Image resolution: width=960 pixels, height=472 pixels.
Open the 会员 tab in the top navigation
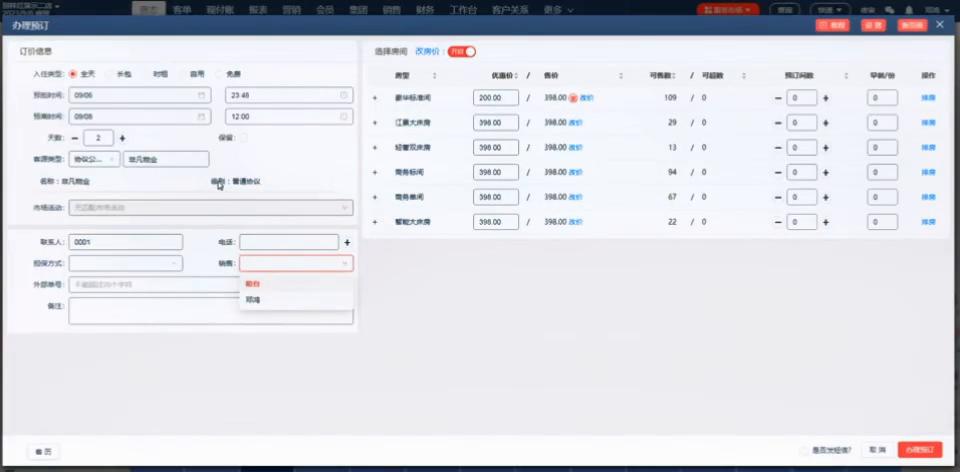pyautogui.click(x=325, y=10)
